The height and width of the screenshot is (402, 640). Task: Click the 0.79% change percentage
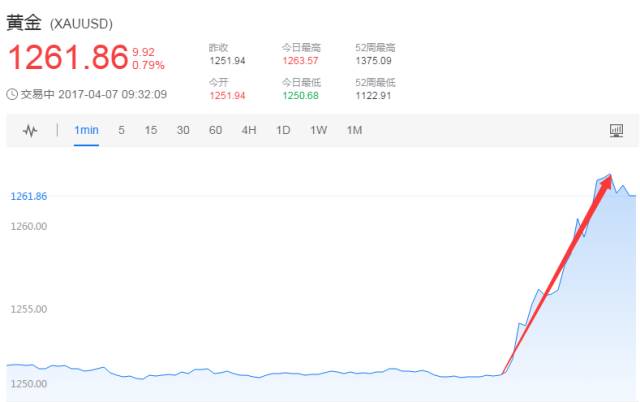pos(148,66)
